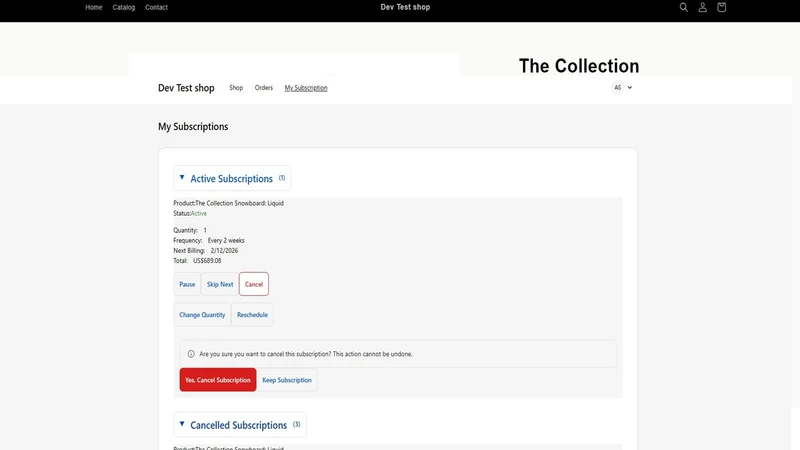Screen dimensions: 800x450
Task: Click product name The Collection Snowboard: Liquid
Action: coord(239,203)
